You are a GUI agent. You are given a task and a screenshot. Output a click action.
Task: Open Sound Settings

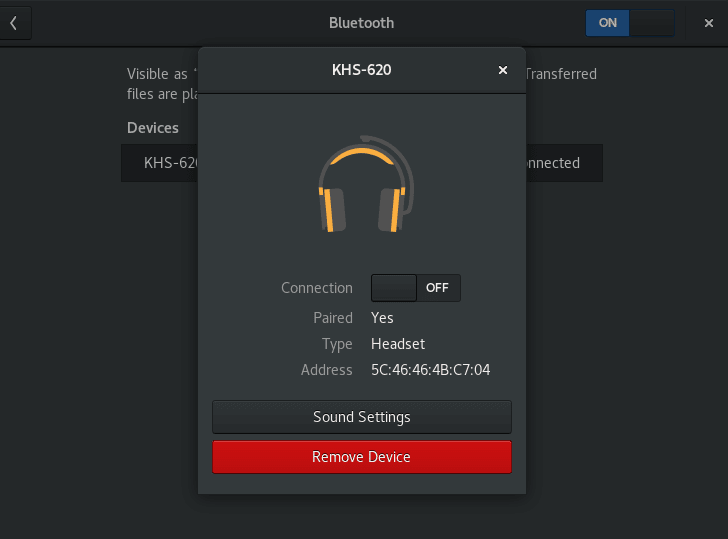[x=362, y=417]
